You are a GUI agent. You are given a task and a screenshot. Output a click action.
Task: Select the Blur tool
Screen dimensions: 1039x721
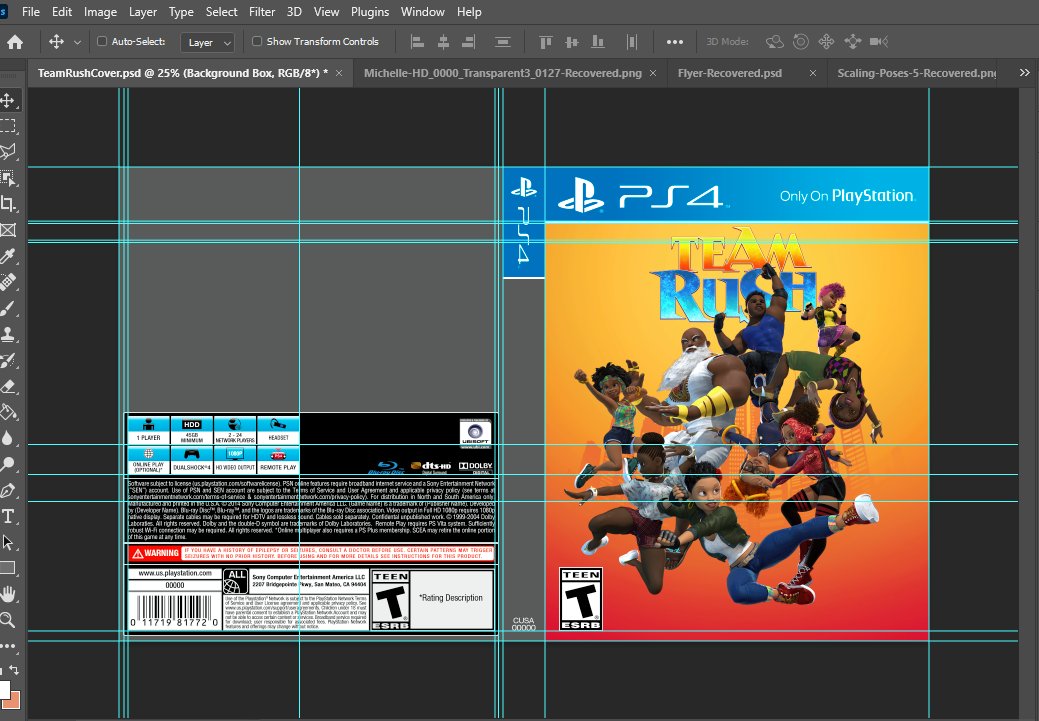8,438
